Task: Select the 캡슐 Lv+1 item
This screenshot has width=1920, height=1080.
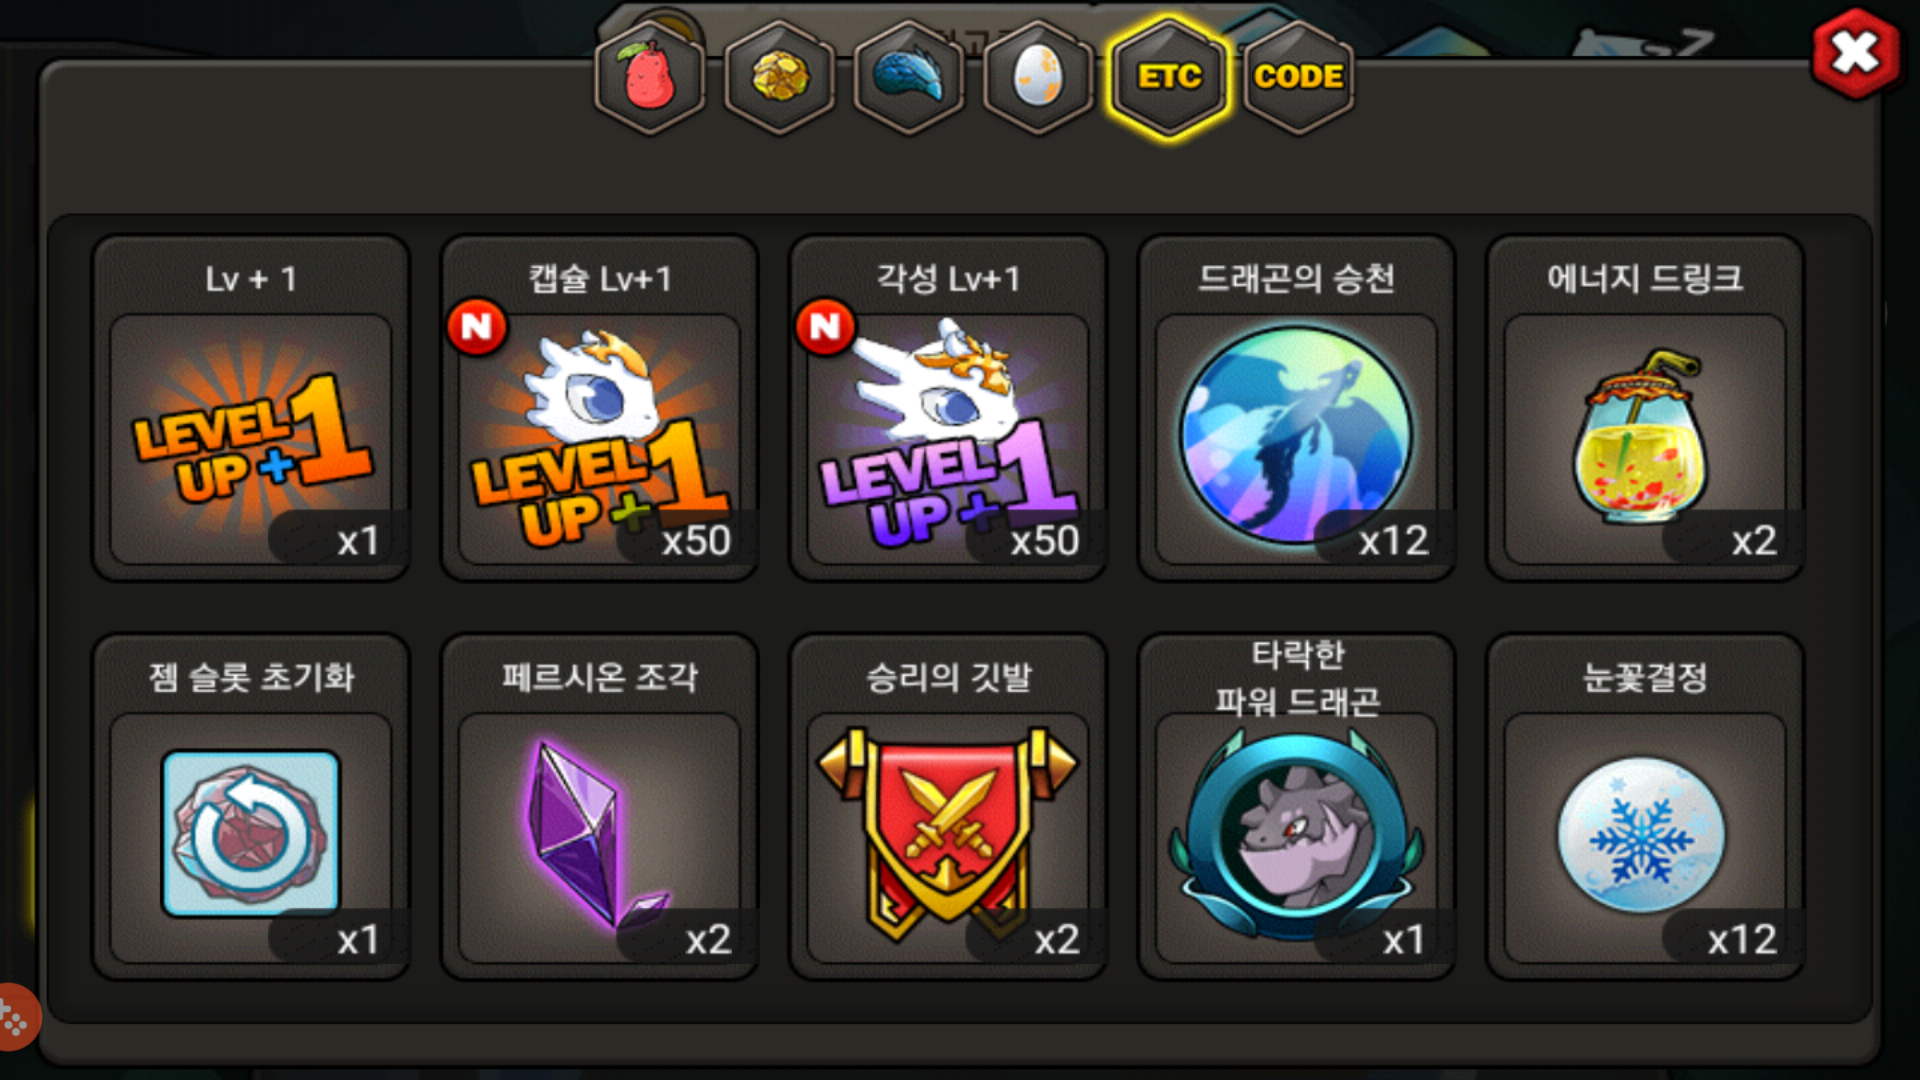Action: click(x=600, y=408)
